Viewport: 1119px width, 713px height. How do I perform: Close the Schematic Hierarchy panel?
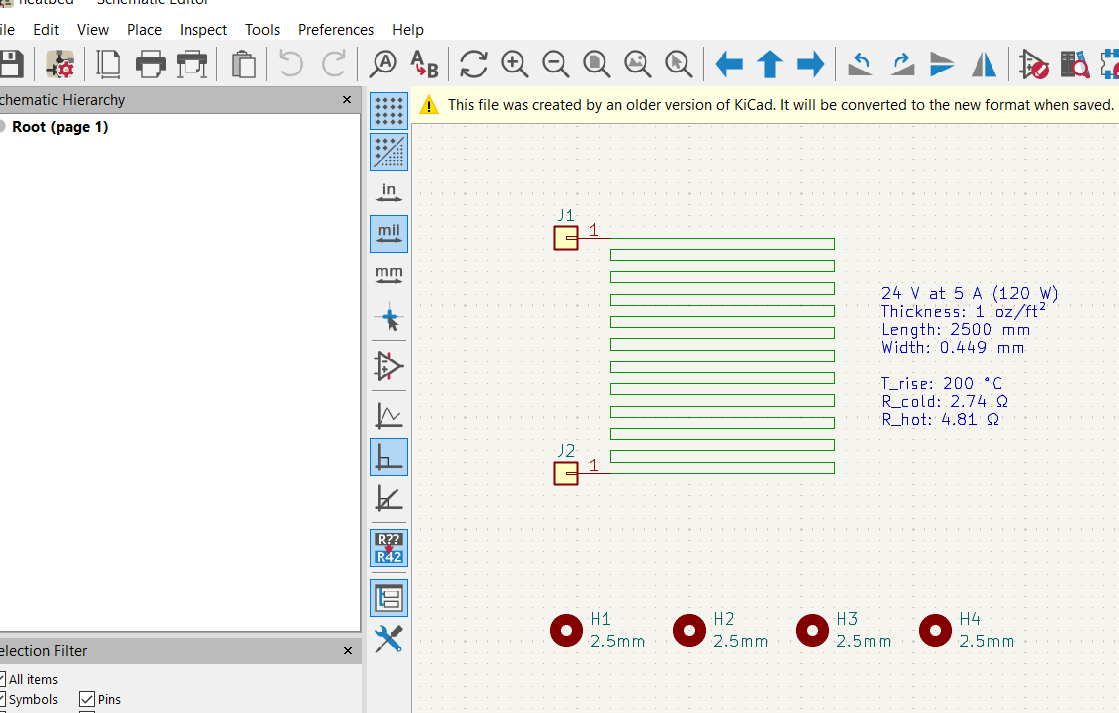(347, 100)
